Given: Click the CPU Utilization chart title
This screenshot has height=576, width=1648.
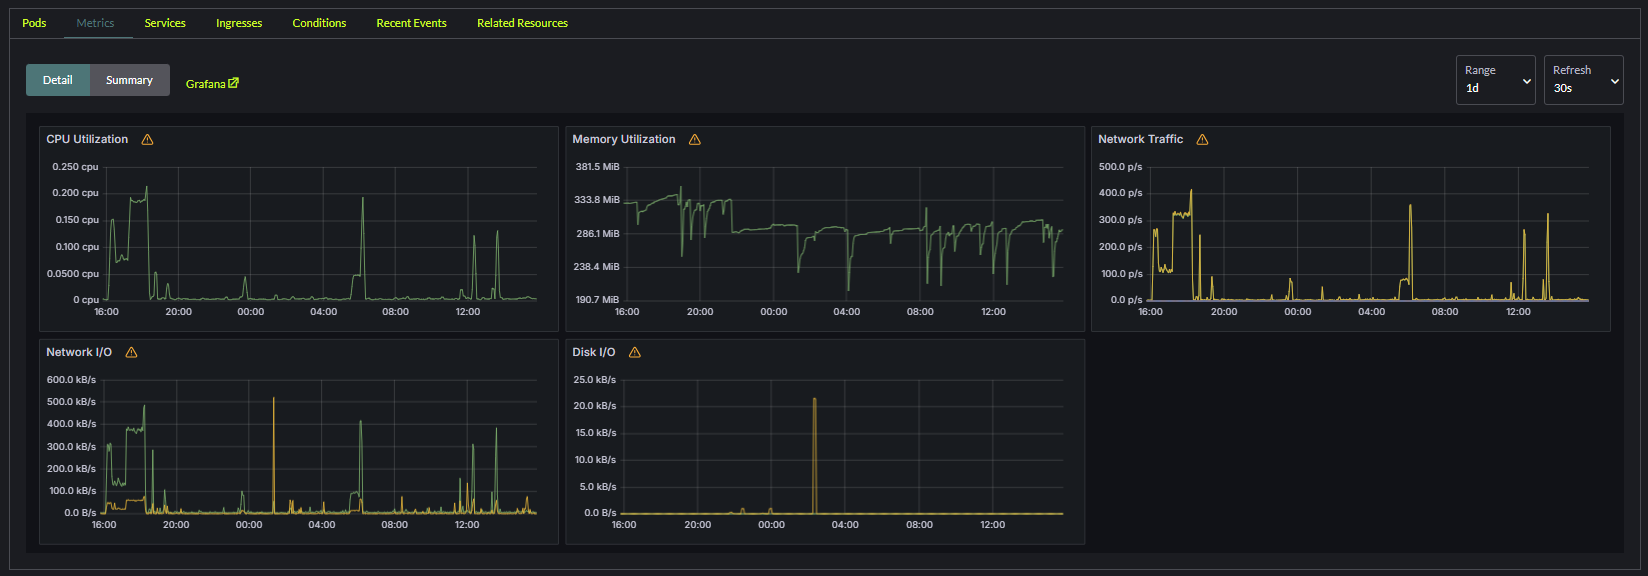Looking at the screenshot, I should point(87,140).
